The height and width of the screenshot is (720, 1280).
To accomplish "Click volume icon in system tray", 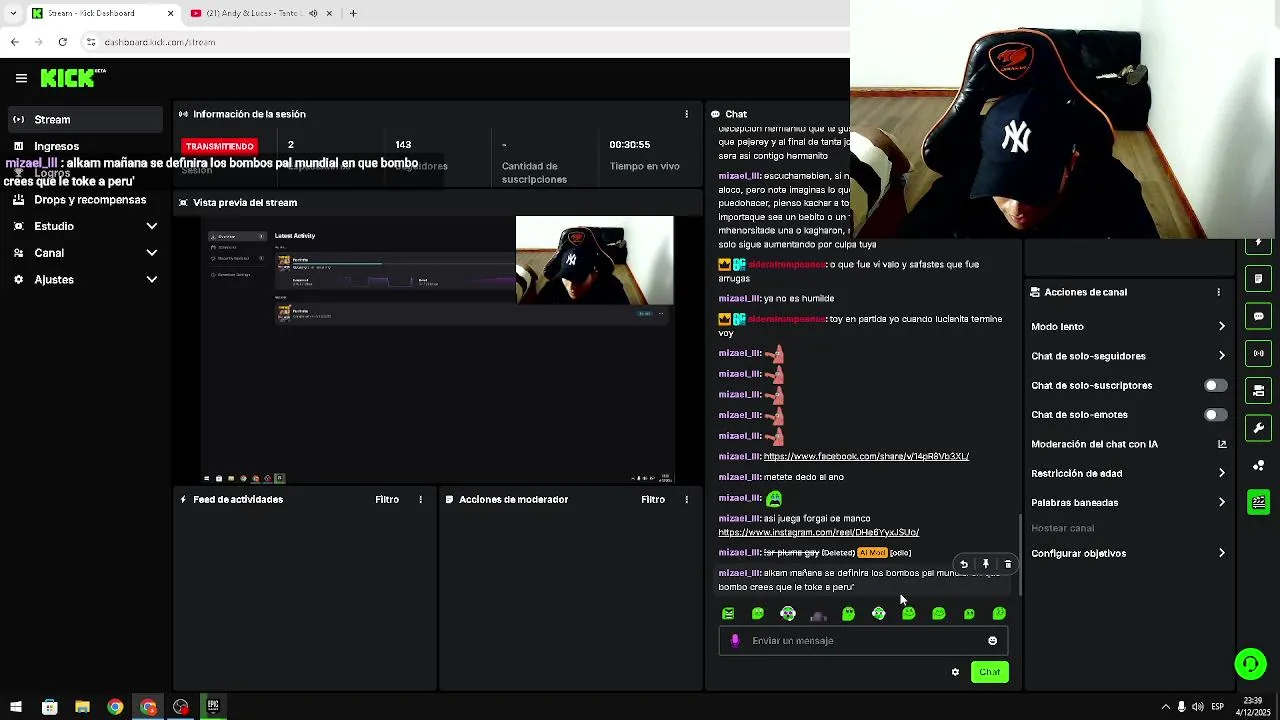I will click(1198, 707).
